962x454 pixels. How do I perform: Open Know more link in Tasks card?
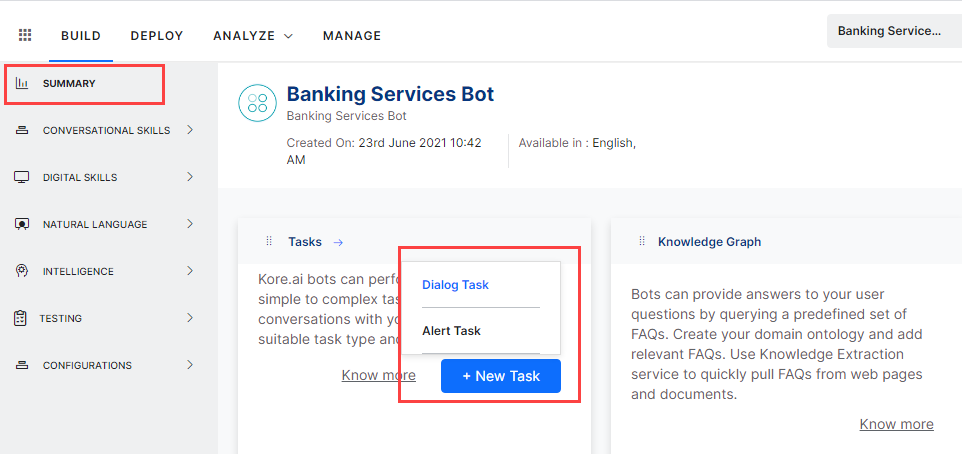(379, 375)
